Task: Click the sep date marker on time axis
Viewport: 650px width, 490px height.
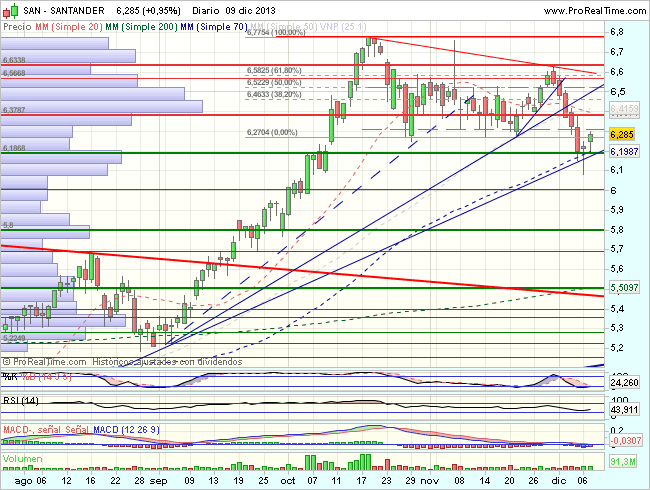Action: point(158,481)
